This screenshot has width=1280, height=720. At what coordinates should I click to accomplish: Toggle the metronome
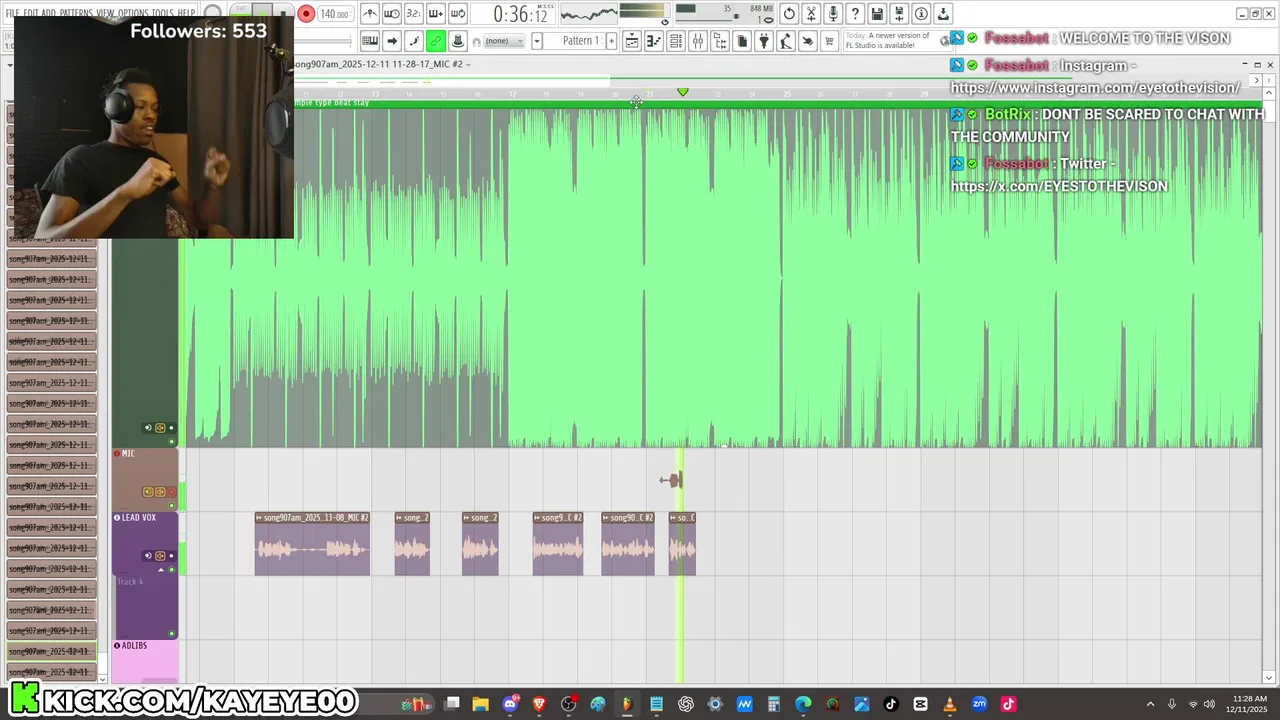click(x=370, y=14)
